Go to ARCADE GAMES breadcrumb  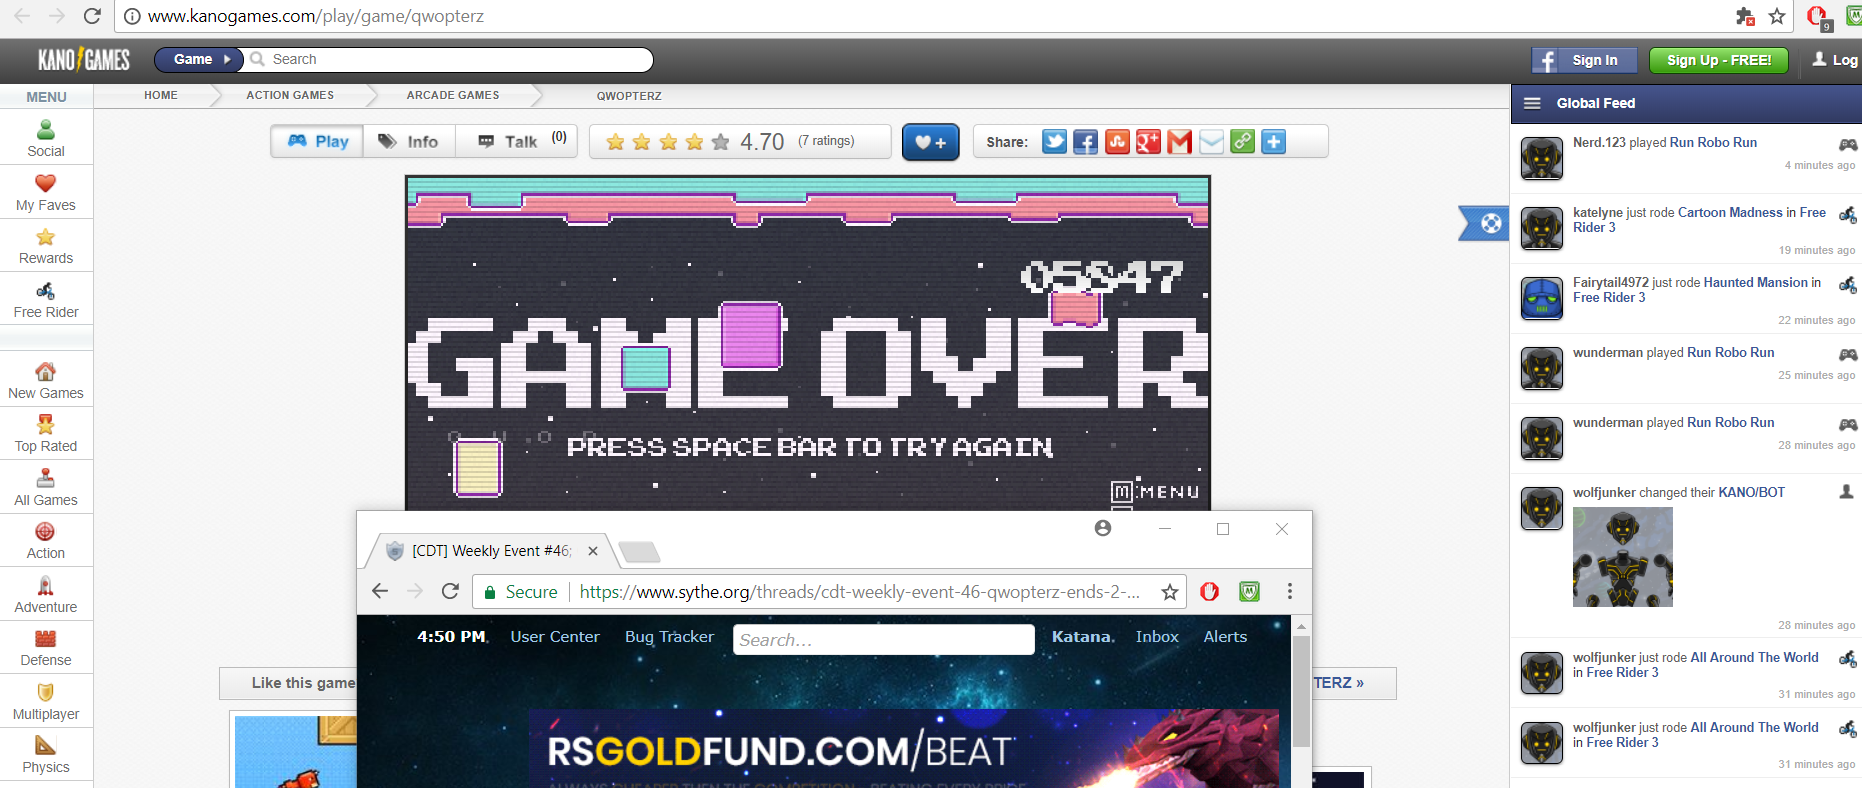coord(453,95)
